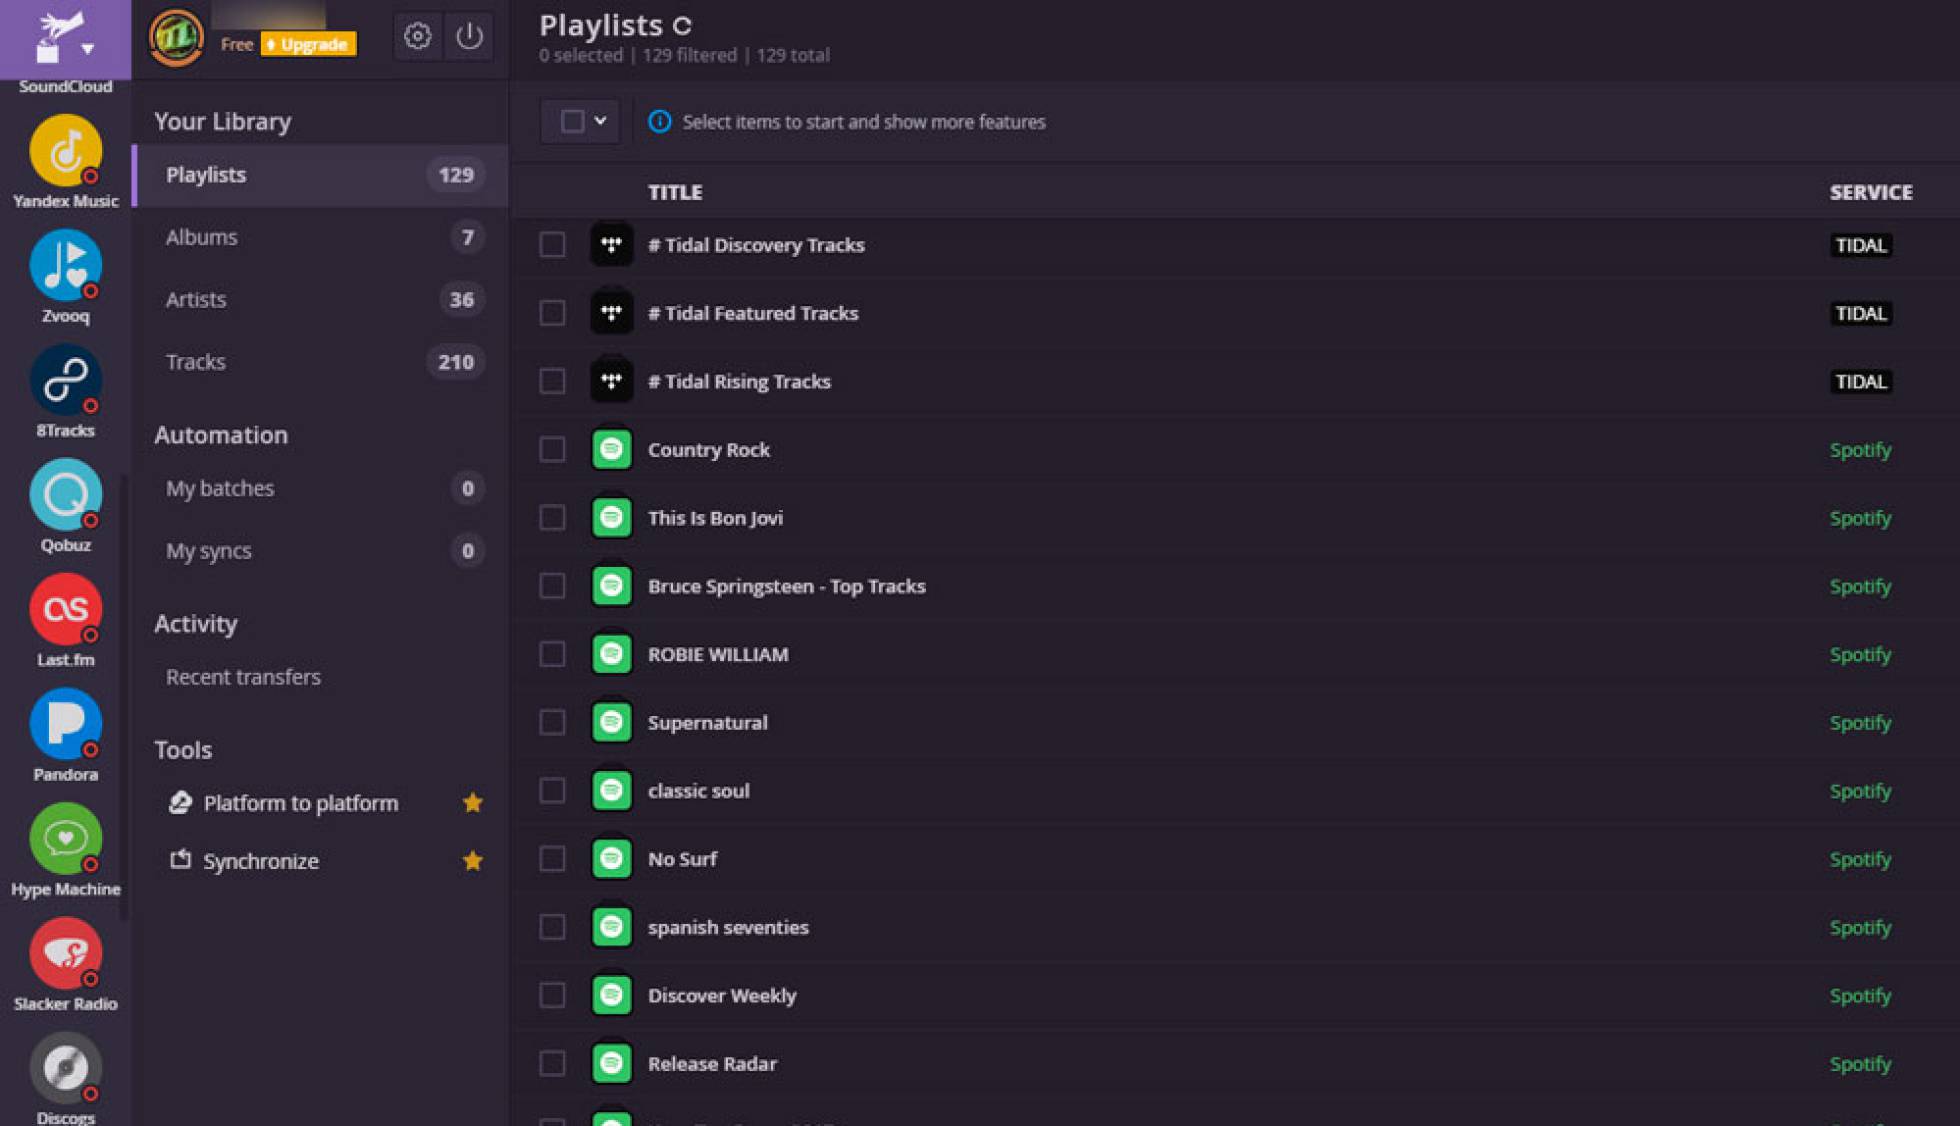Viewport: 1960px width, 1126px height.
Task: Go to Playlists in Your Library
Action: [x=320, y=175]
